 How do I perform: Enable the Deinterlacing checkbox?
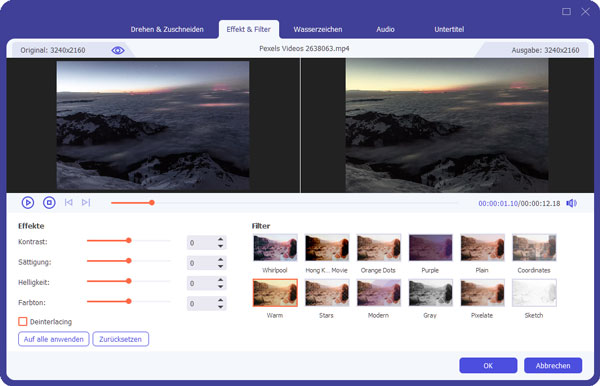coord(23,321)
